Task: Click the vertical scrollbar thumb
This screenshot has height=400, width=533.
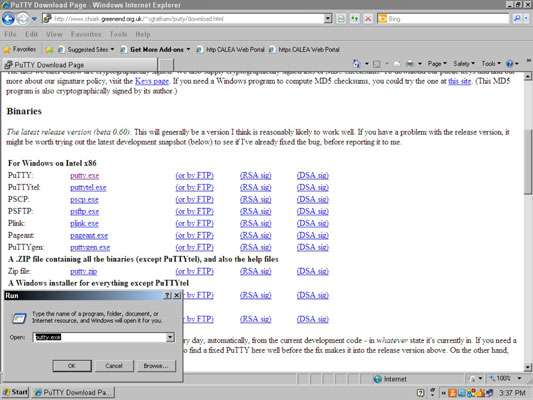Action: 528,162
